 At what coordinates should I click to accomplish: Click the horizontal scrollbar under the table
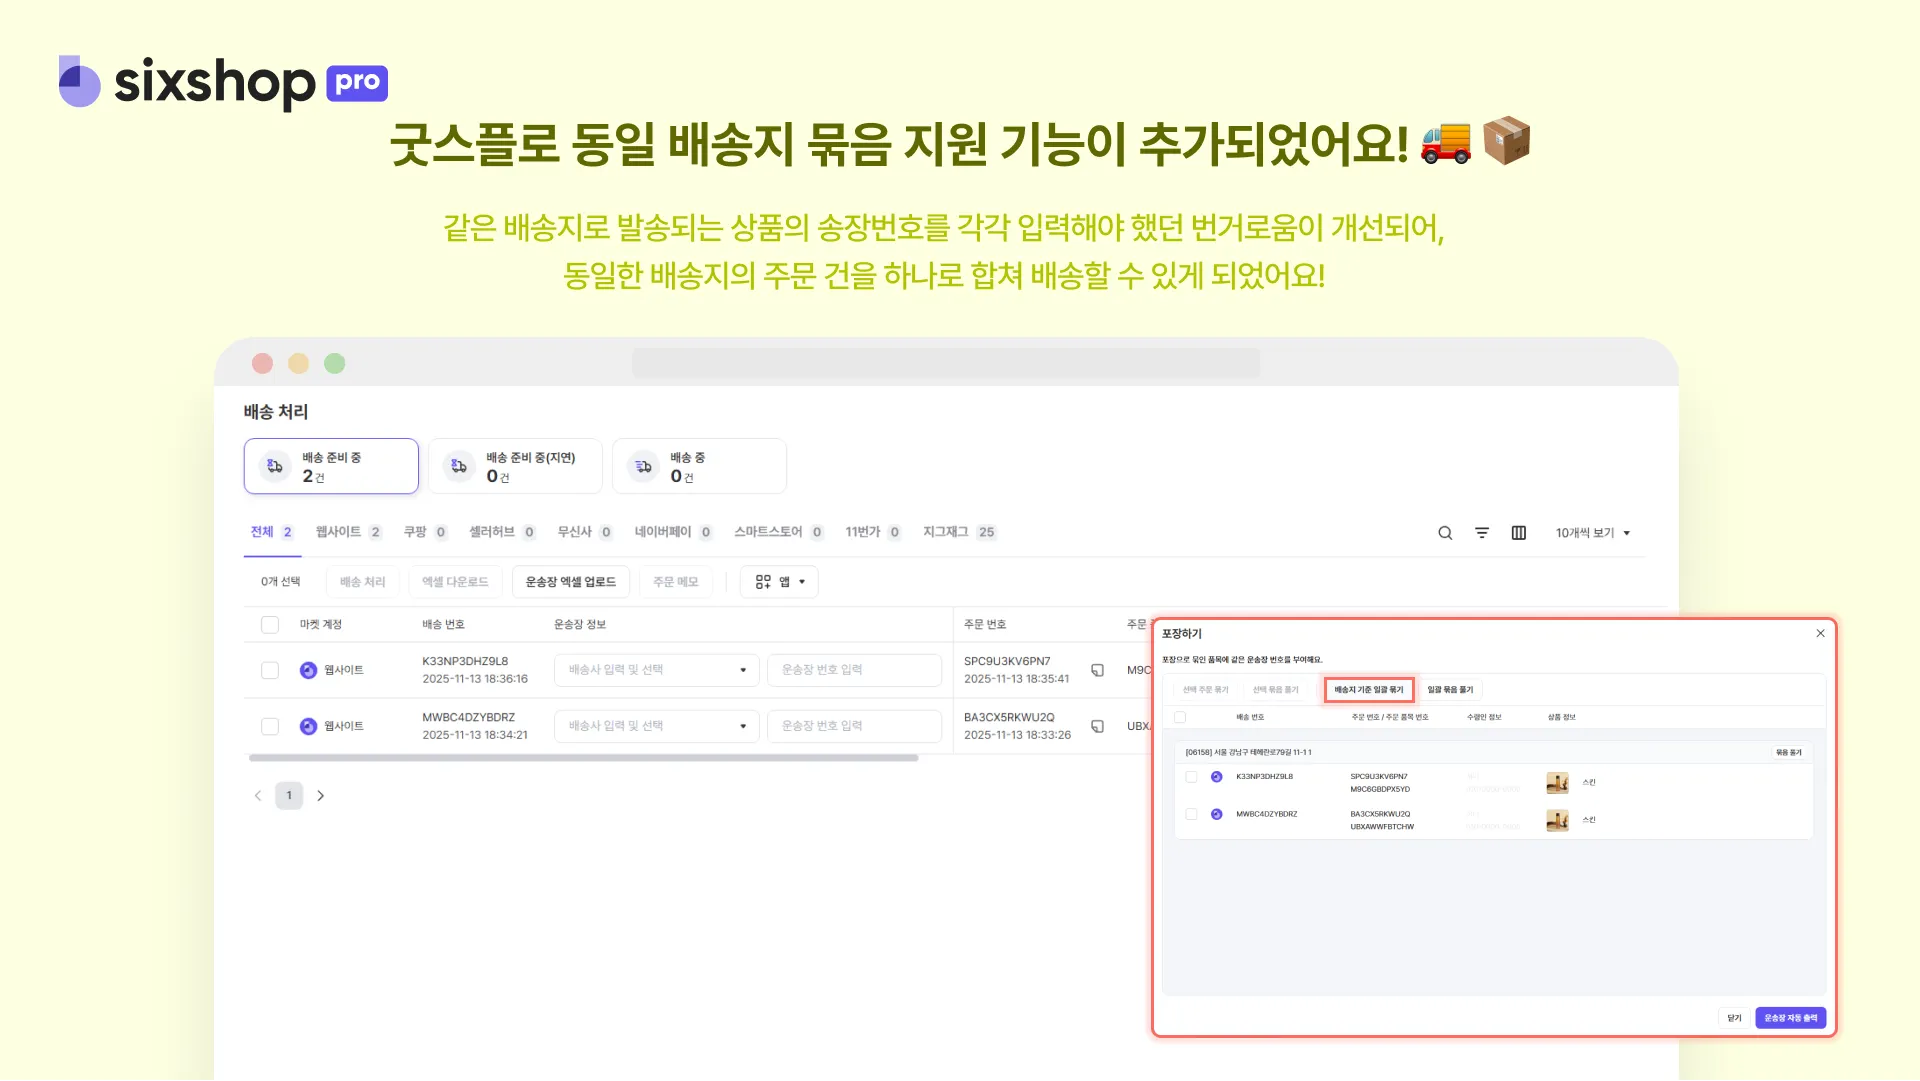point(583,758)
